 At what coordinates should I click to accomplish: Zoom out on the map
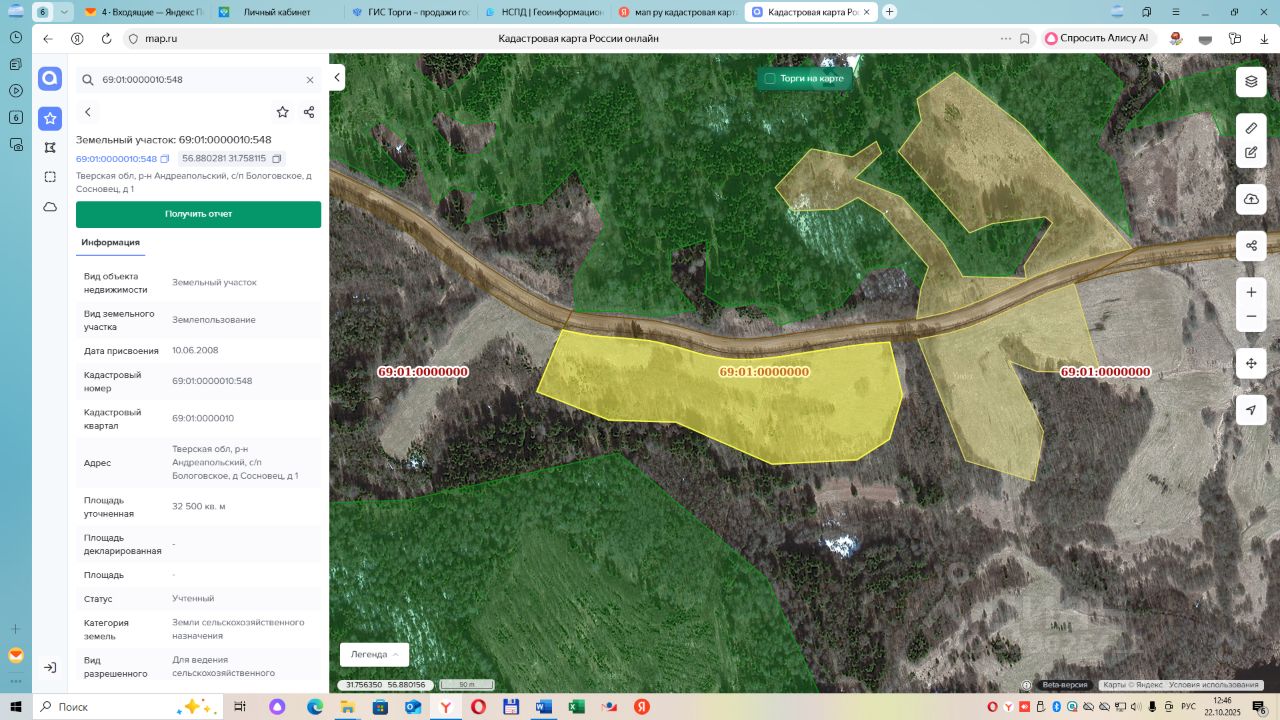(x=1251, y=317)
